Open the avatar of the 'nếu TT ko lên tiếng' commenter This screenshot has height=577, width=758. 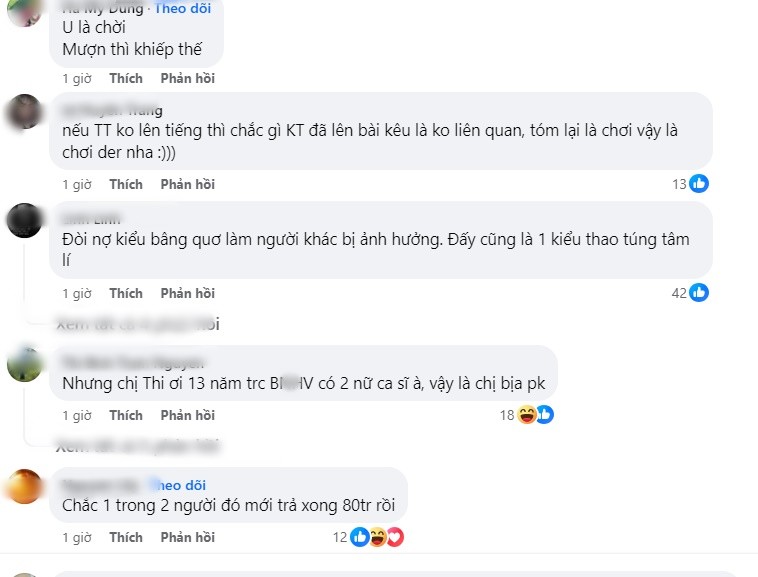[x=24, y=110]
